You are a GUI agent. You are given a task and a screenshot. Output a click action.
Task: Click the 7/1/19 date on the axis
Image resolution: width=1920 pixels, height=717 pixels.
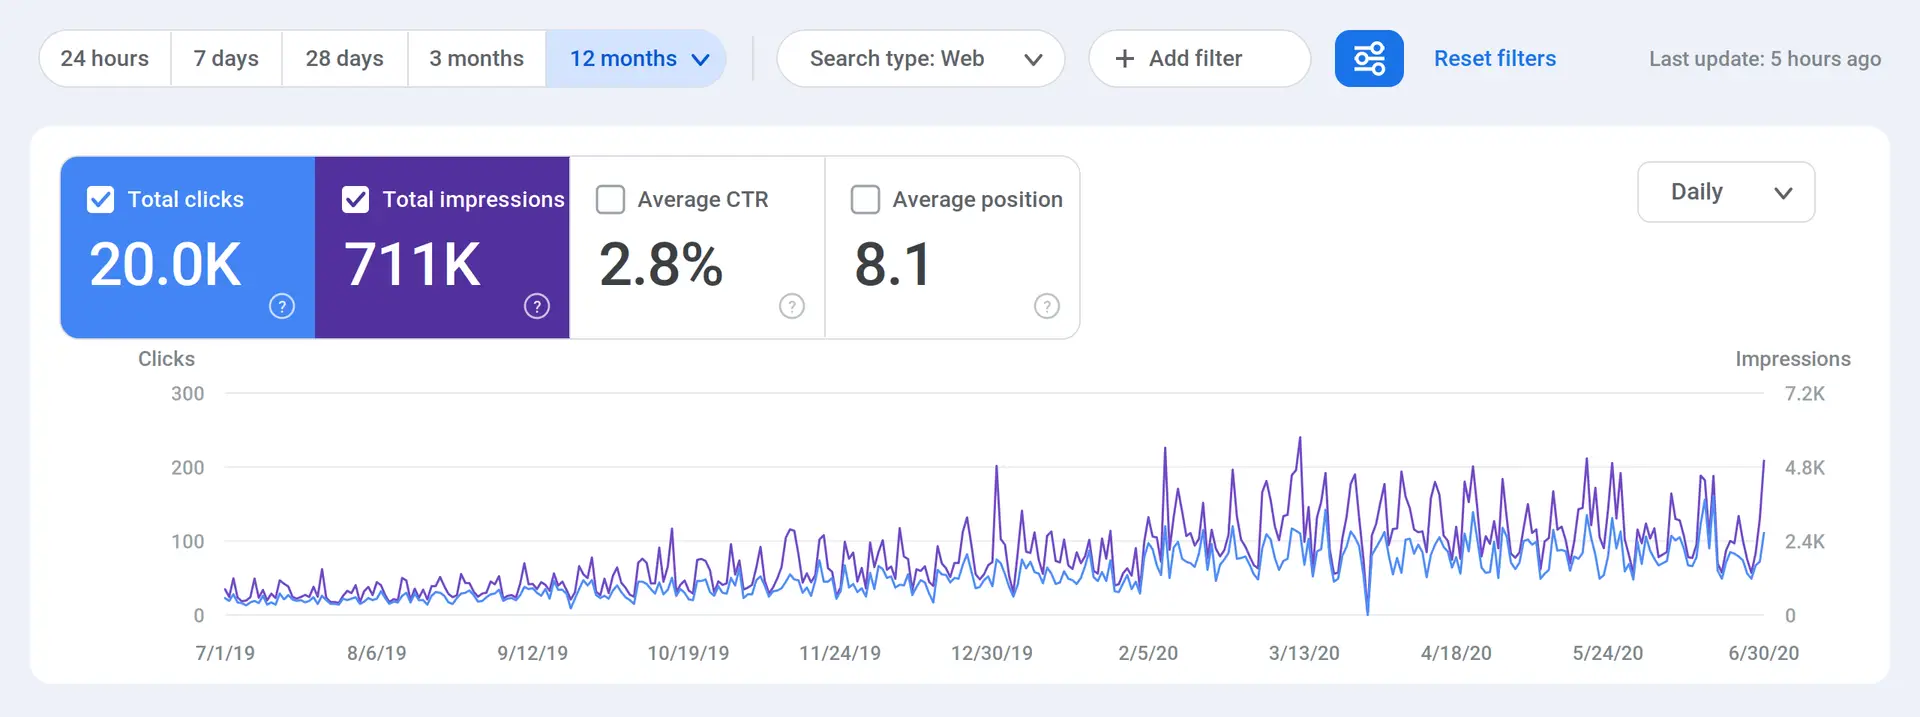225,653
